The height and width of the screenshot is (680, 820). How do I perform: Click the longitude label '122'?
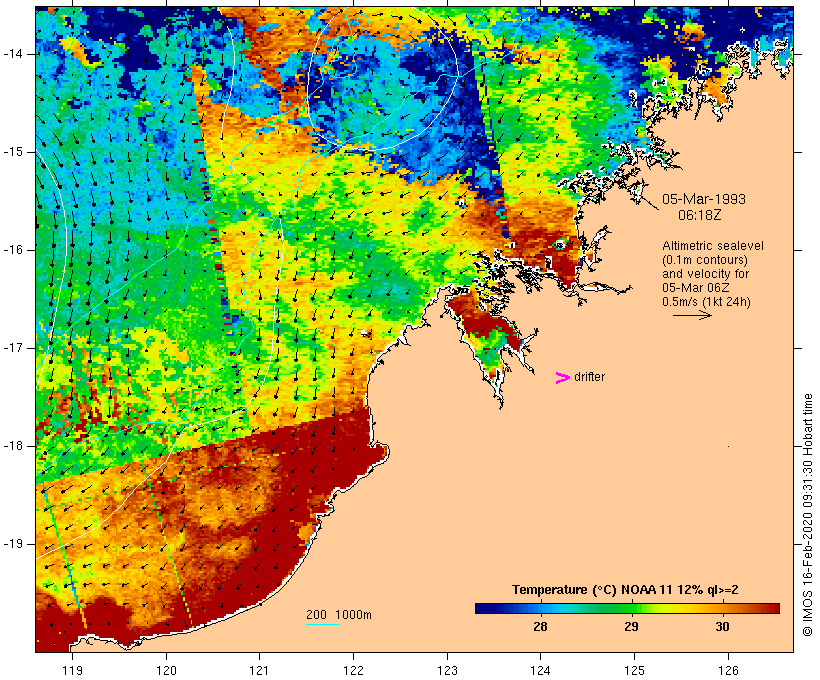click(x=354, y=670)
